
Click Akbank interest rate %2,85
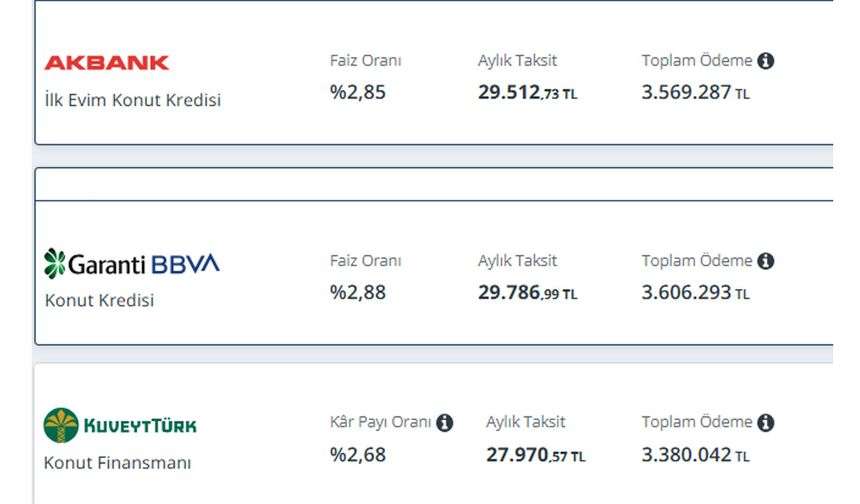(x=358, y=92)
